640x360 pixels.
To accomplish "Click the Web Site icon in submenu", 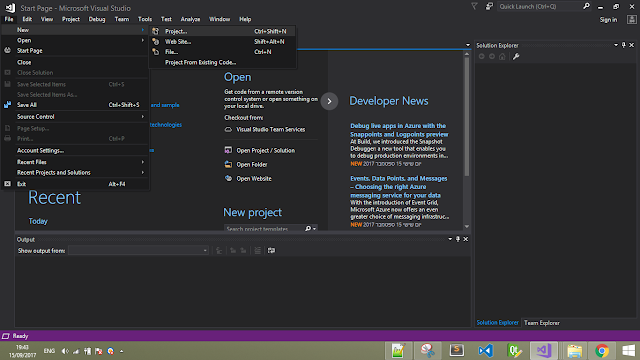I will click(x=156, y=41).
